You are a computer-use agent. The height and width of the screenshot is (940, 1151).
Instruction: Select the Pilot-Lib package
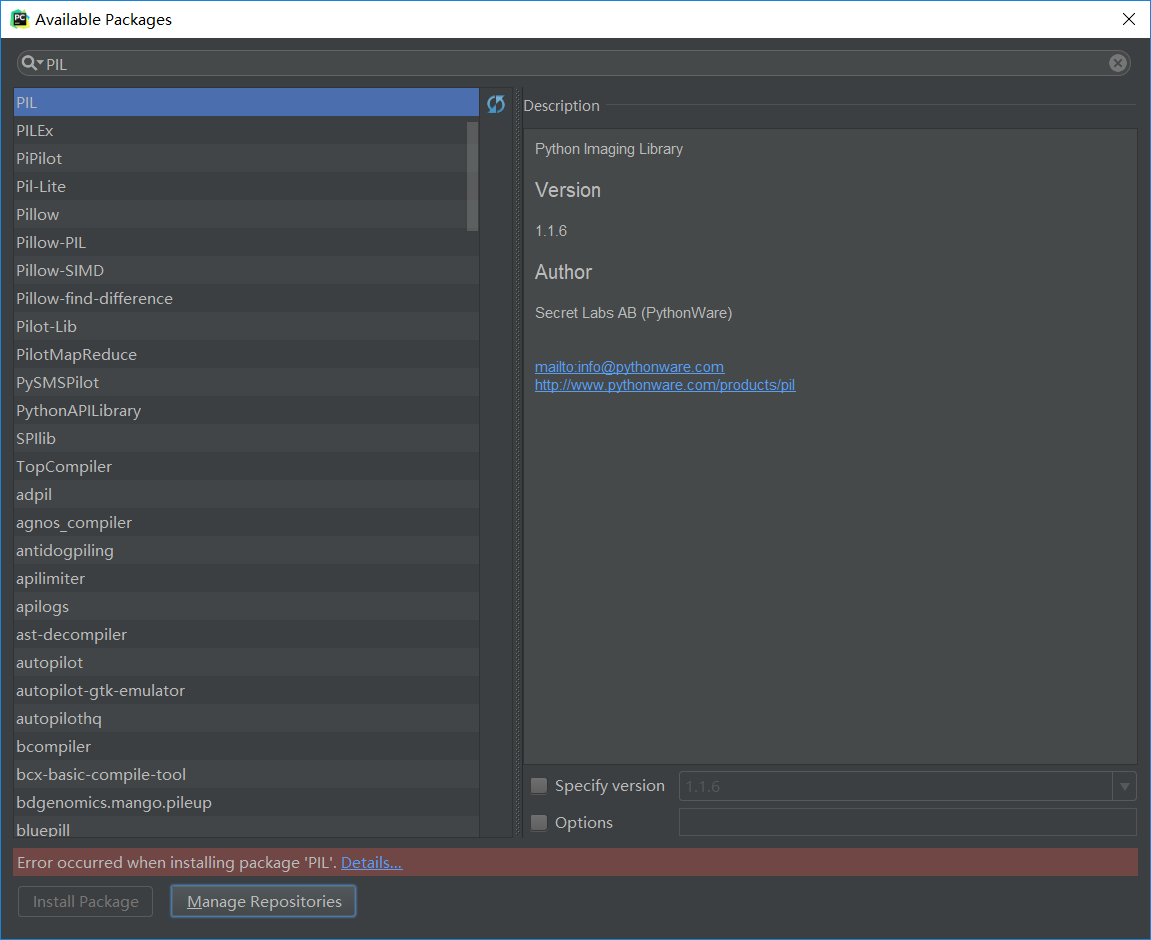coord(246,327)
